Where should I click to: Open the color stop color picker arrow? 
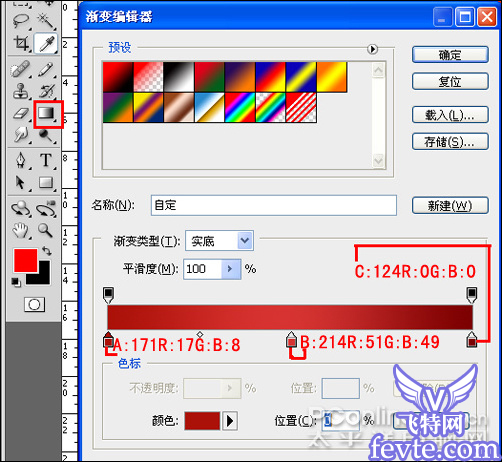tap(230, 421)
